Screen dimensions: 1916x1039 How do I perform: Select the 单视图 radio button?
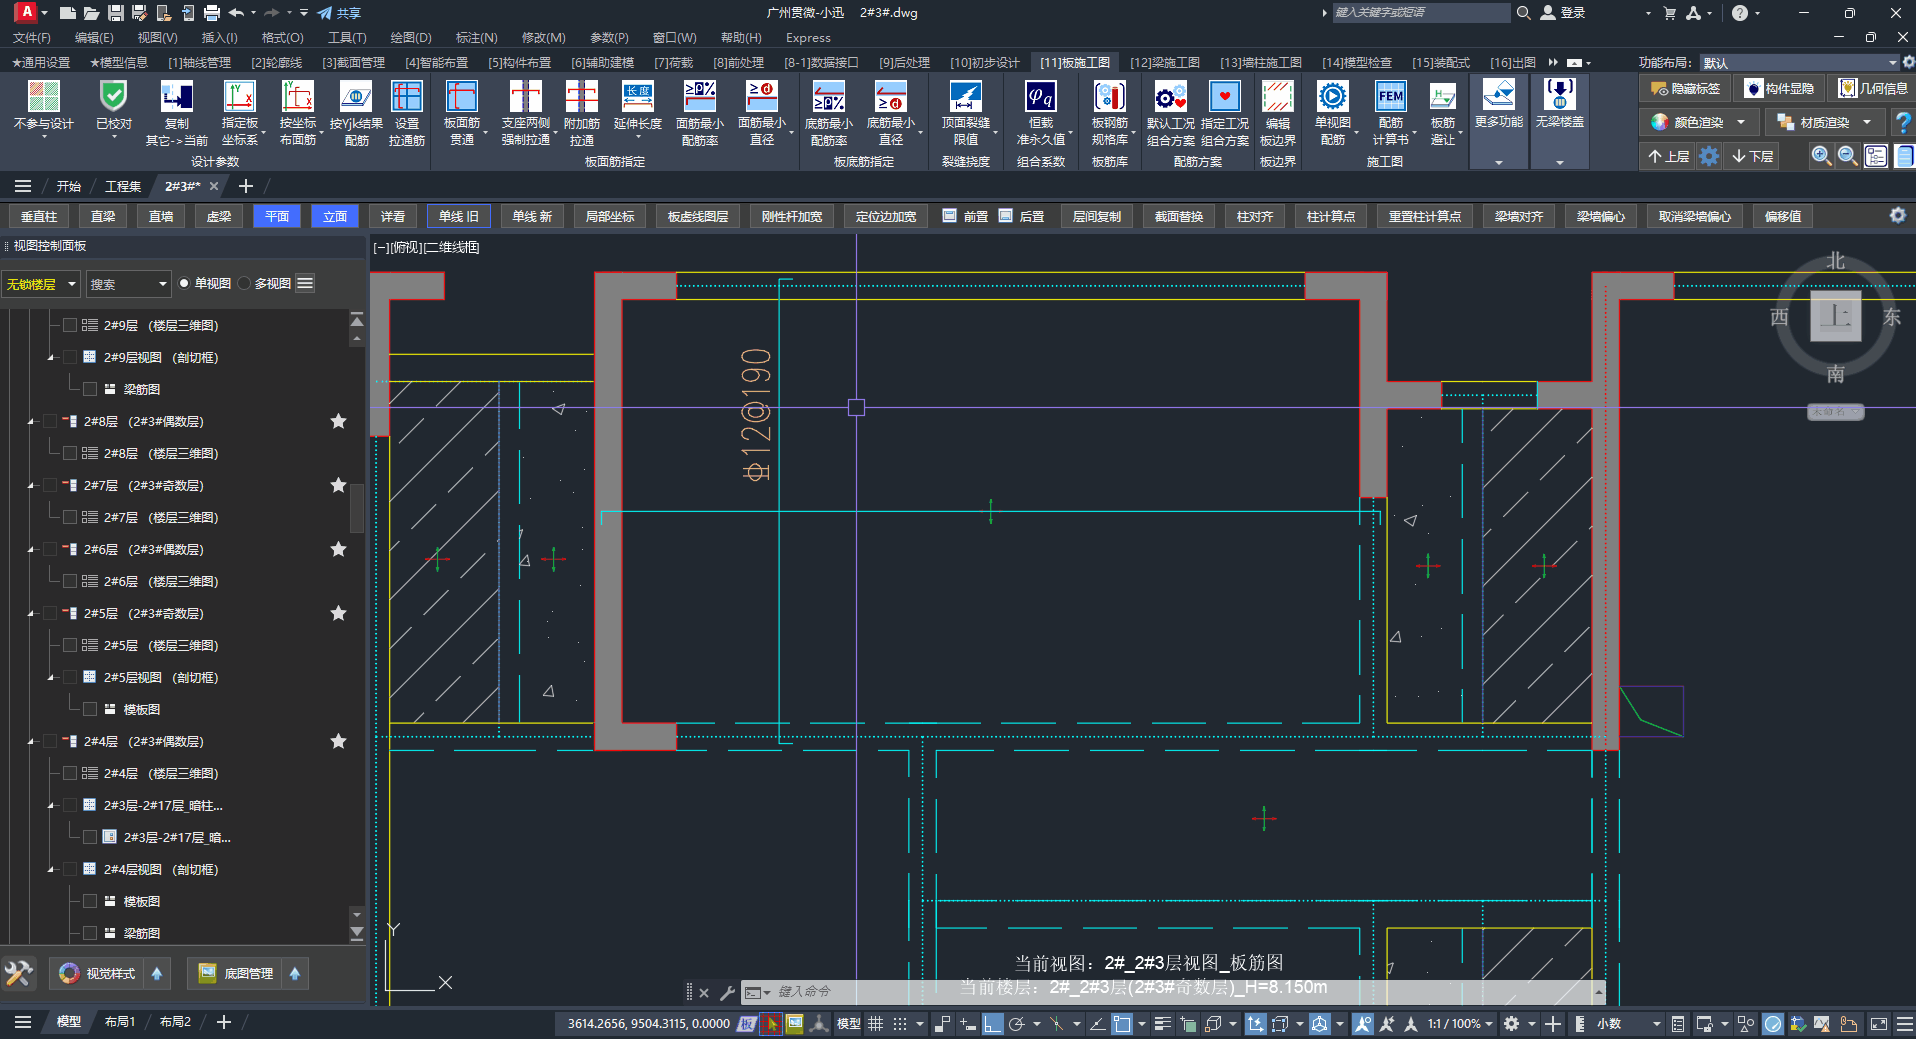184,284
